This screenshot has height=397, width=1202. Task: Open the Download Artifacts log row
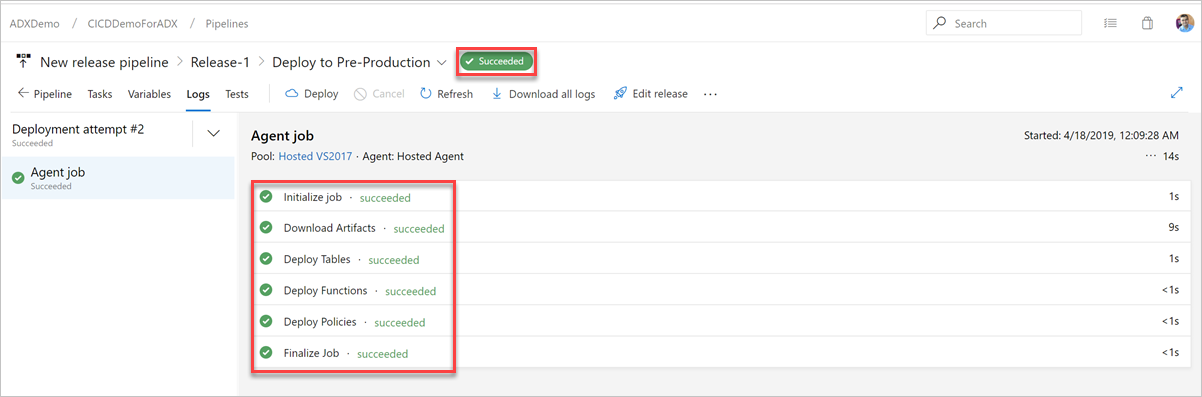(x=720, y=228)
